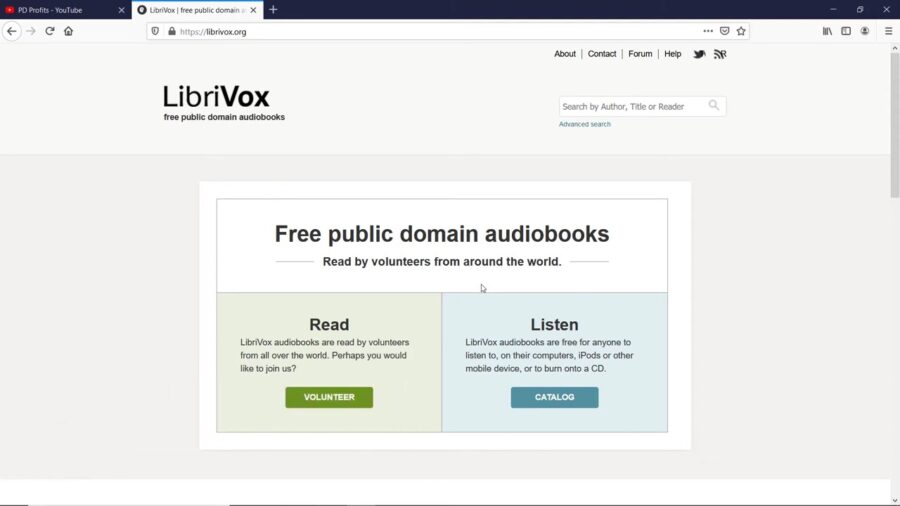The height and width of the screenshot is (506, 900).
Task: Click the librivox.org address bar
Action: 436,32
